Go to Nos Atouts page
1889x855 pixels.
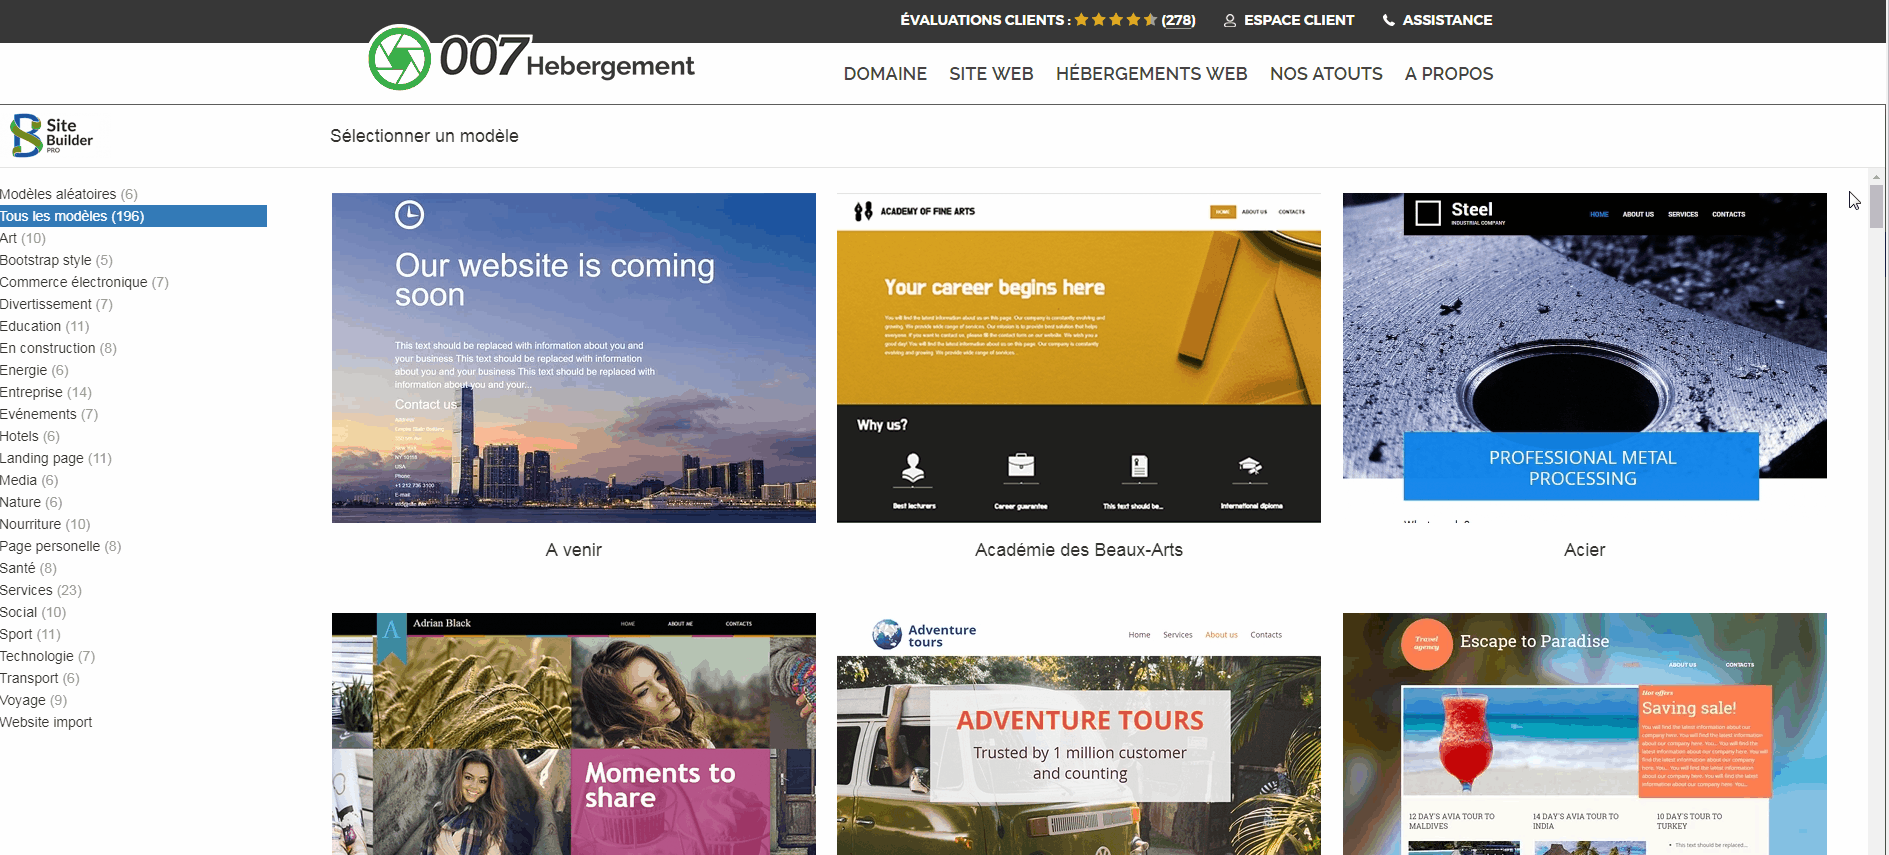(1326, 74)
